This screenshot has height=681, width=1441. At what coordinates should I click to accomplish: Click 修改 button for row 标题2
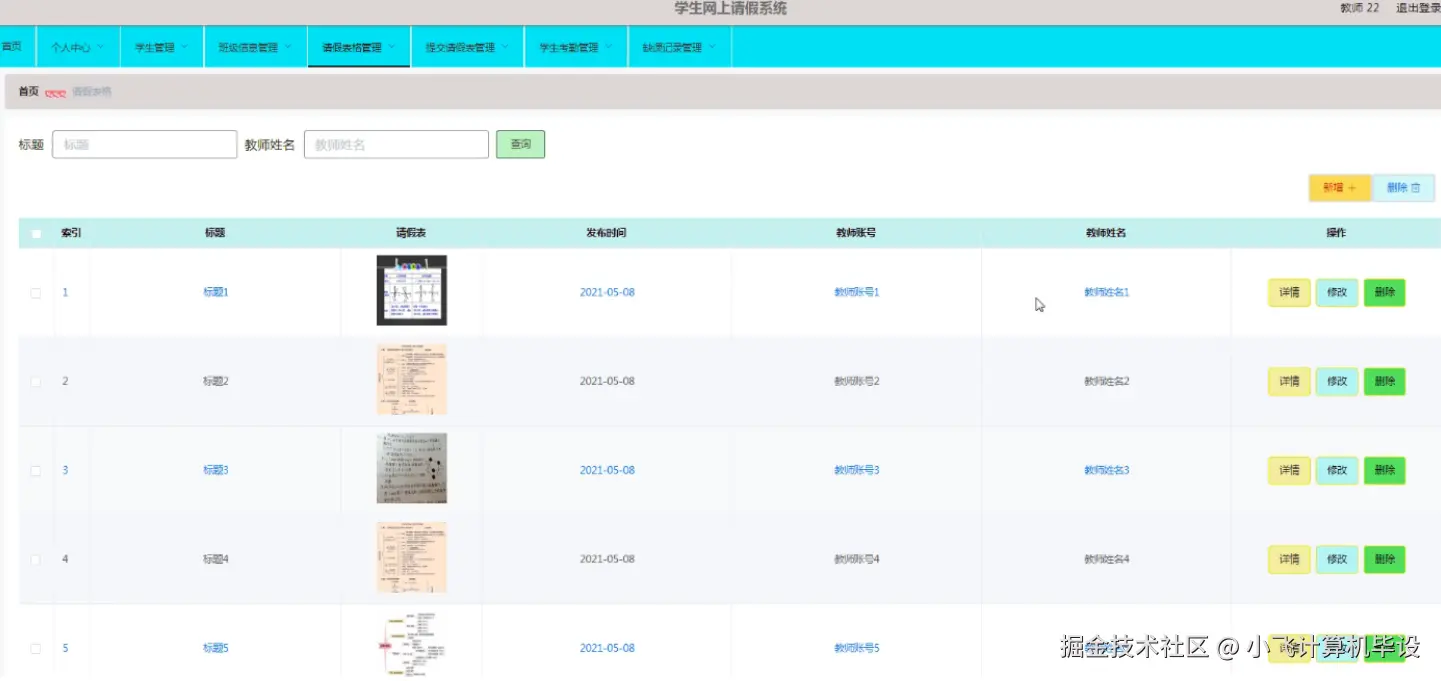point(1337,382)
